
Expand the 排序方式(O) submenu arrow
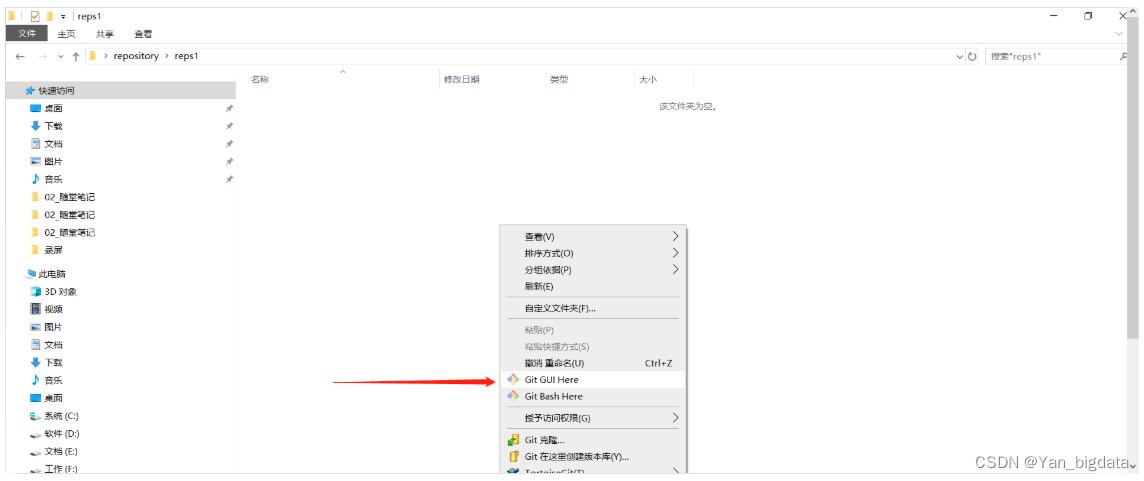point(675,253)
